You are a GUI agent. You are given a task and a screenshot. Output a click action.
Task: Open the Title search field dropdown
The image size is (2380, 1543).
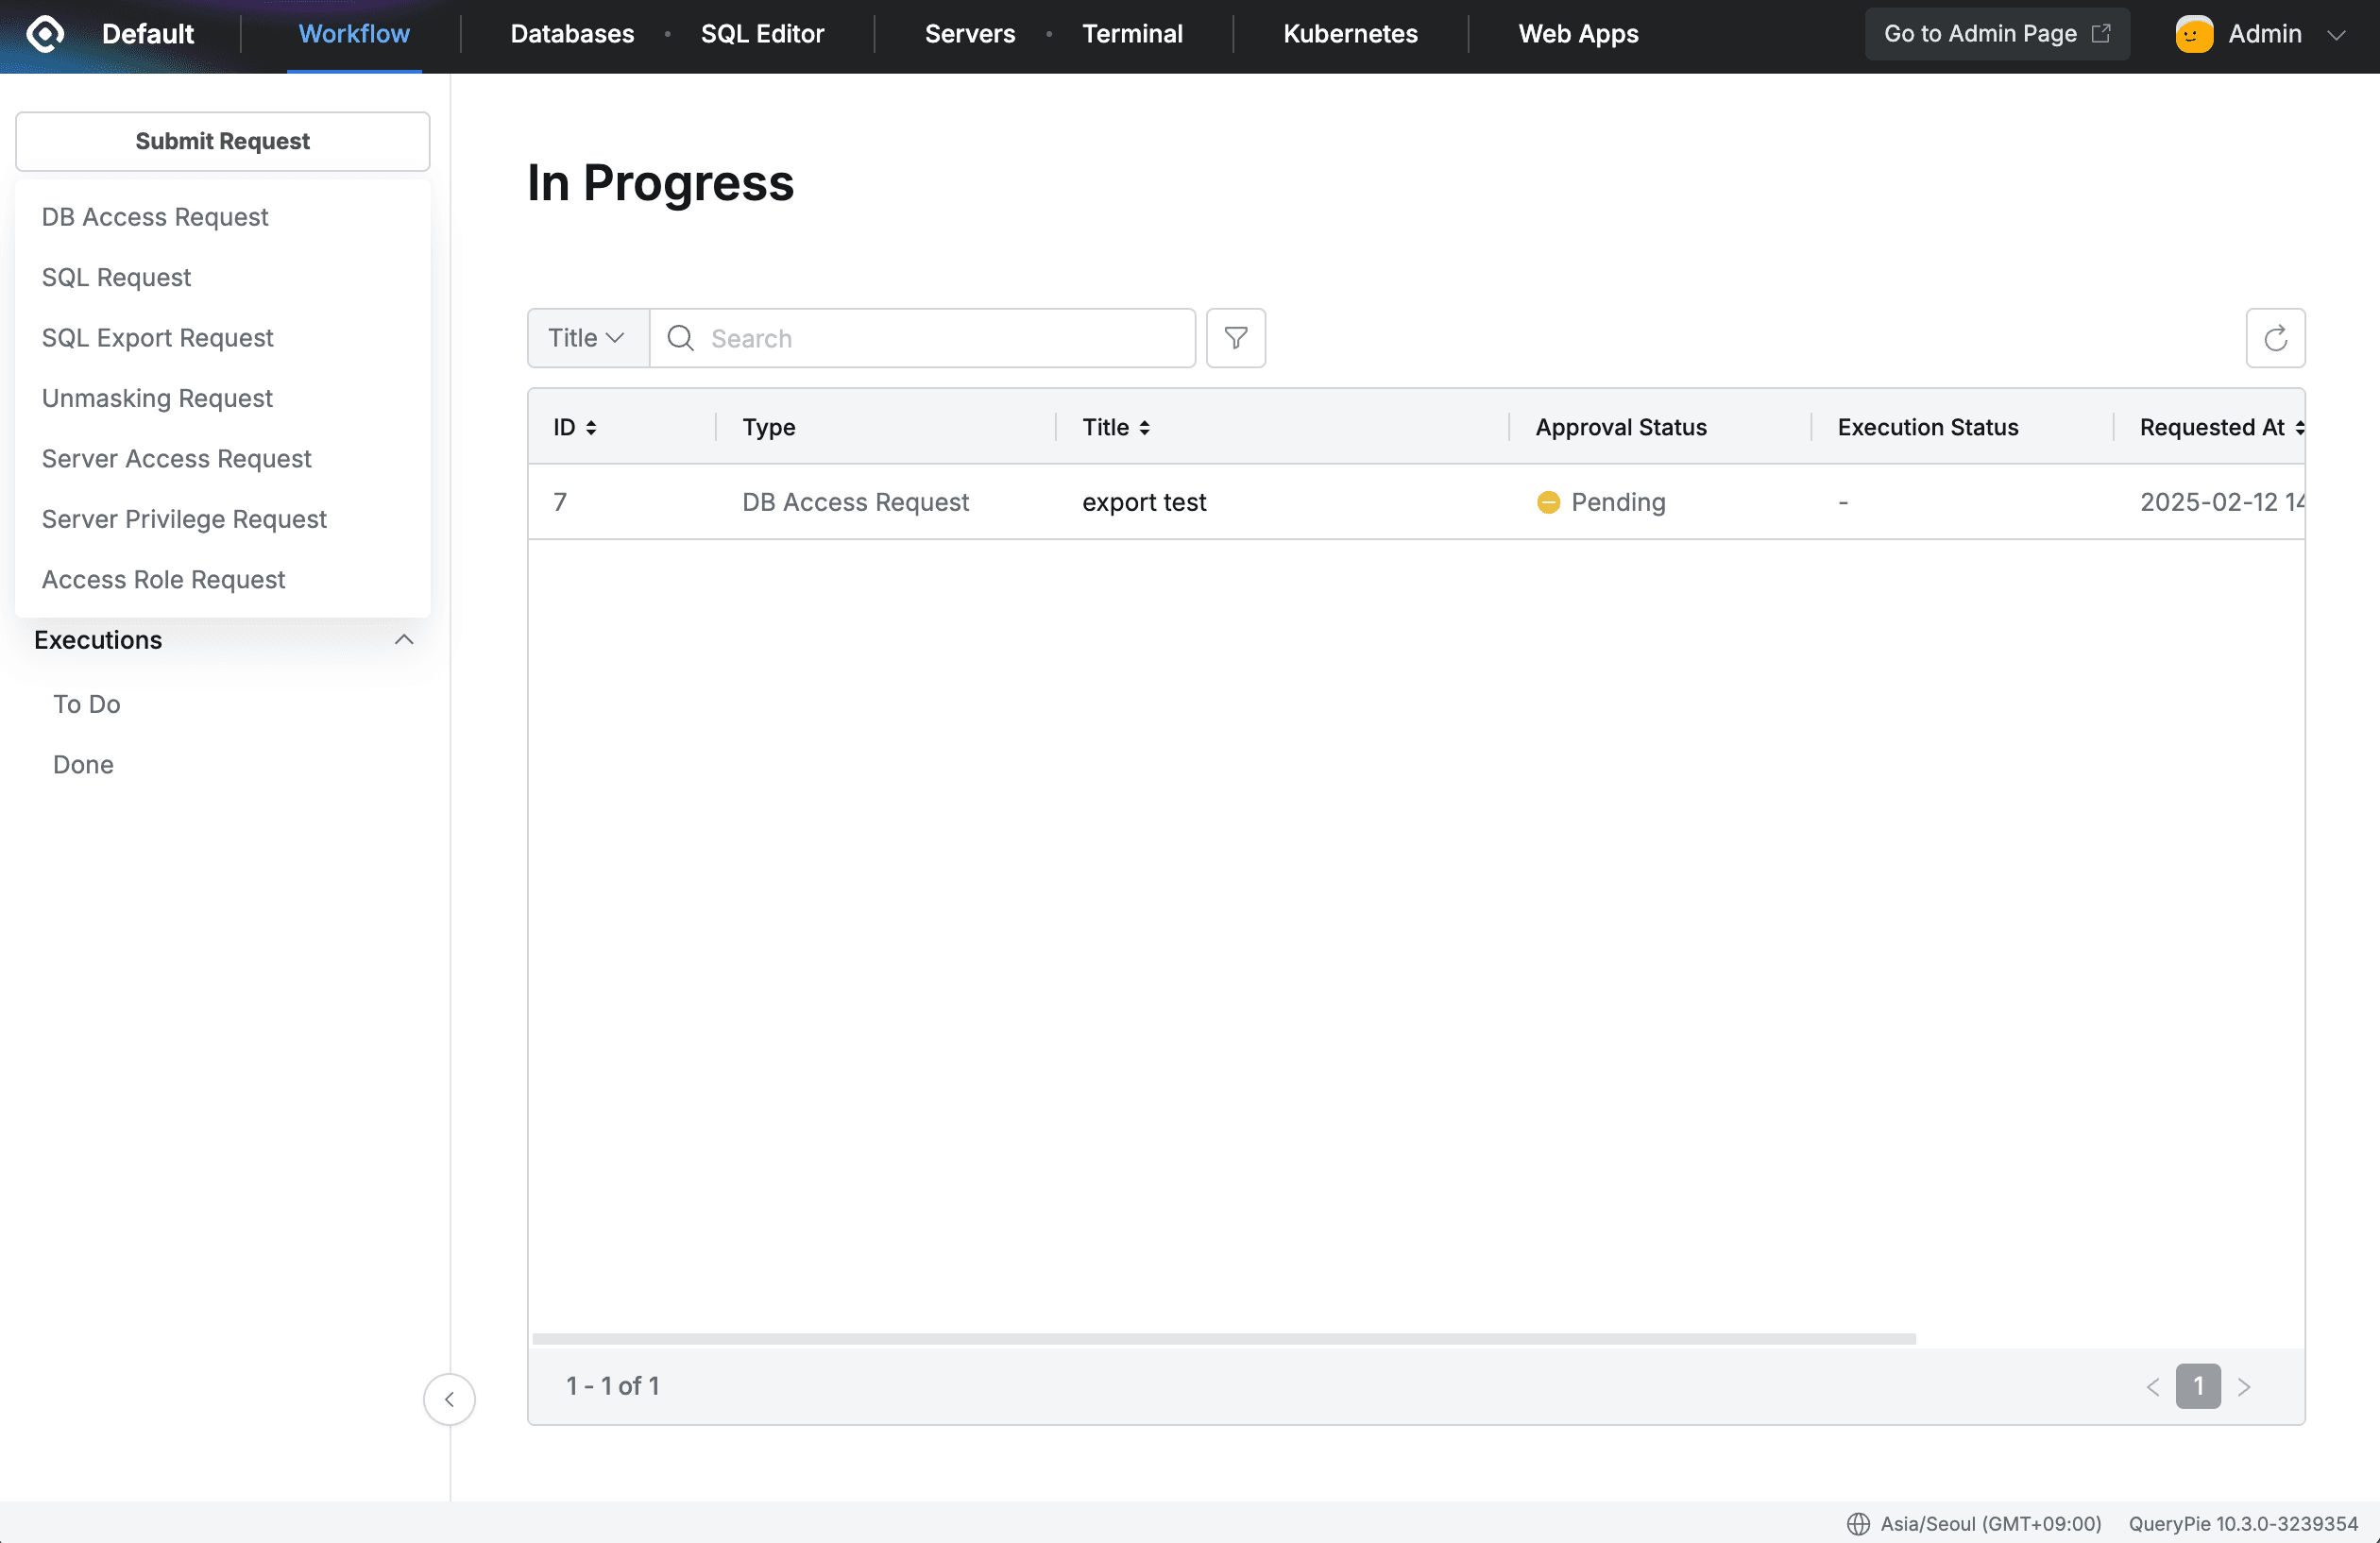coord(587,338)
